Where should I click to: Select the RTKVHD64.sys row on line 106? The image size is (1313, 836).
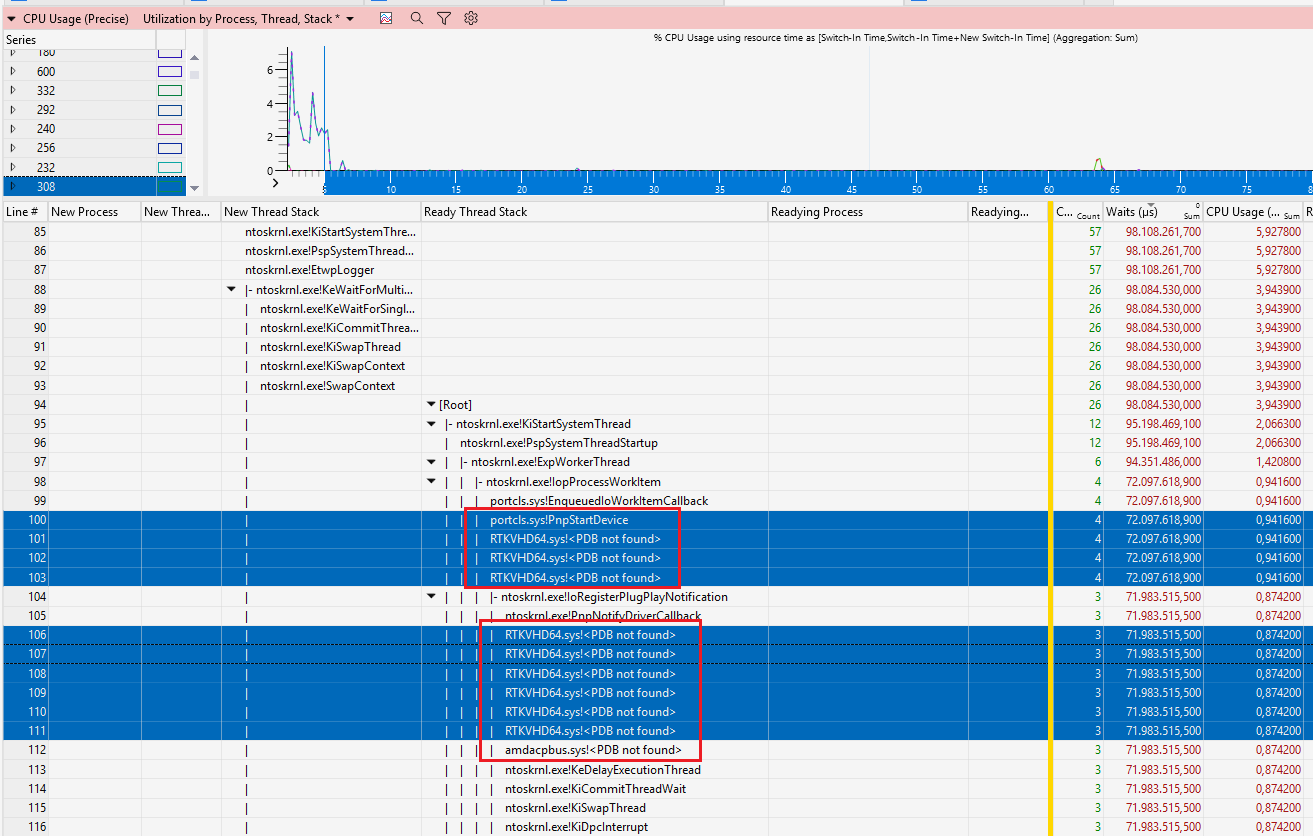click(656, 635)
